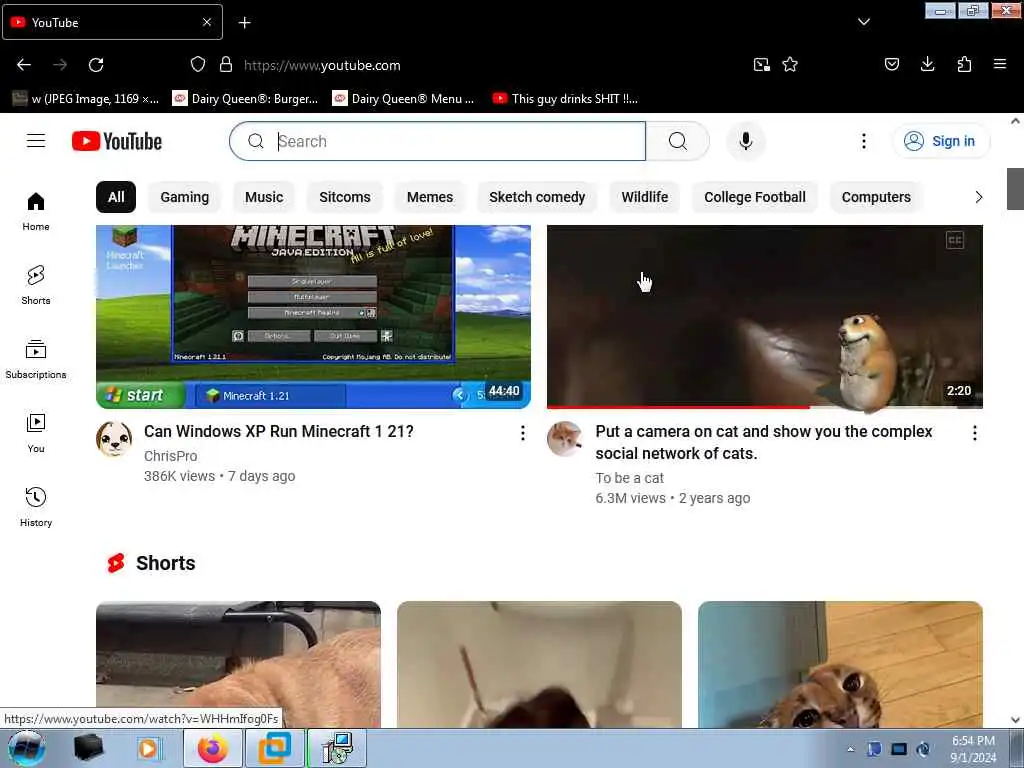
Task: Bookmark this page with star icon
Action: (790, 65)
